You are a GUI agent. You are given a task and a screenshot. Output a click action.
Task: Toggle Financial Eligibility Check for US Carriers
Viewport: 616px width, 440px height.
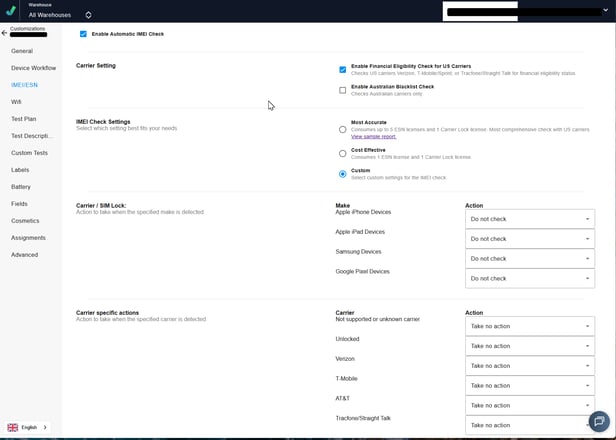click(343, 69)
